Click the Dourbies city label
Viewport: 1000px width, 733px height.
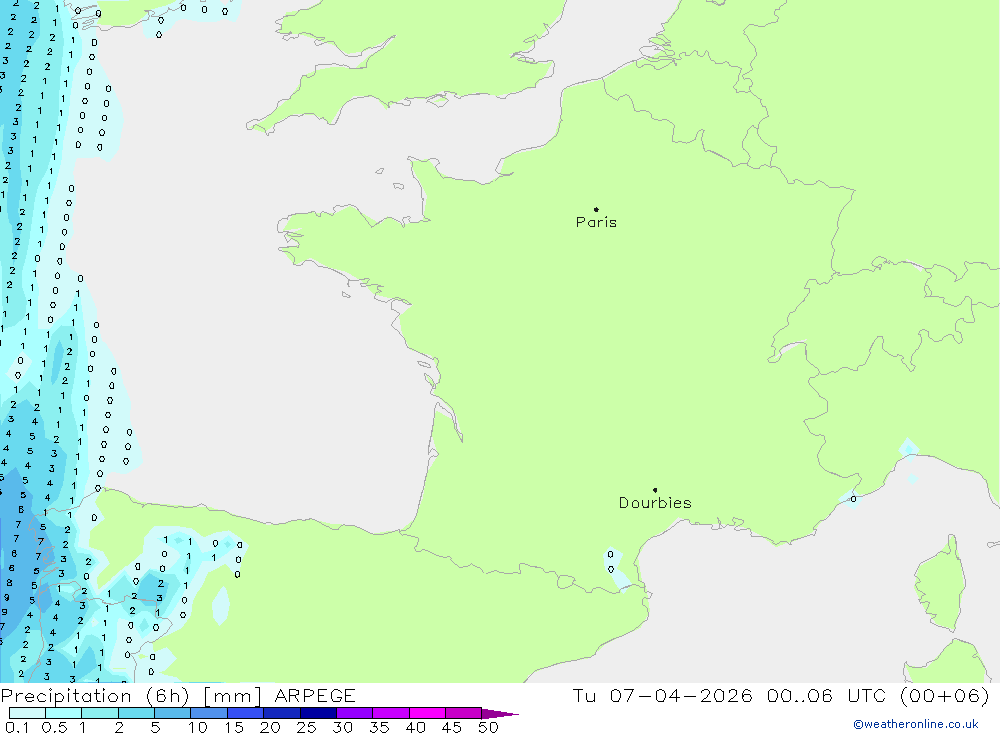point(655,503)
